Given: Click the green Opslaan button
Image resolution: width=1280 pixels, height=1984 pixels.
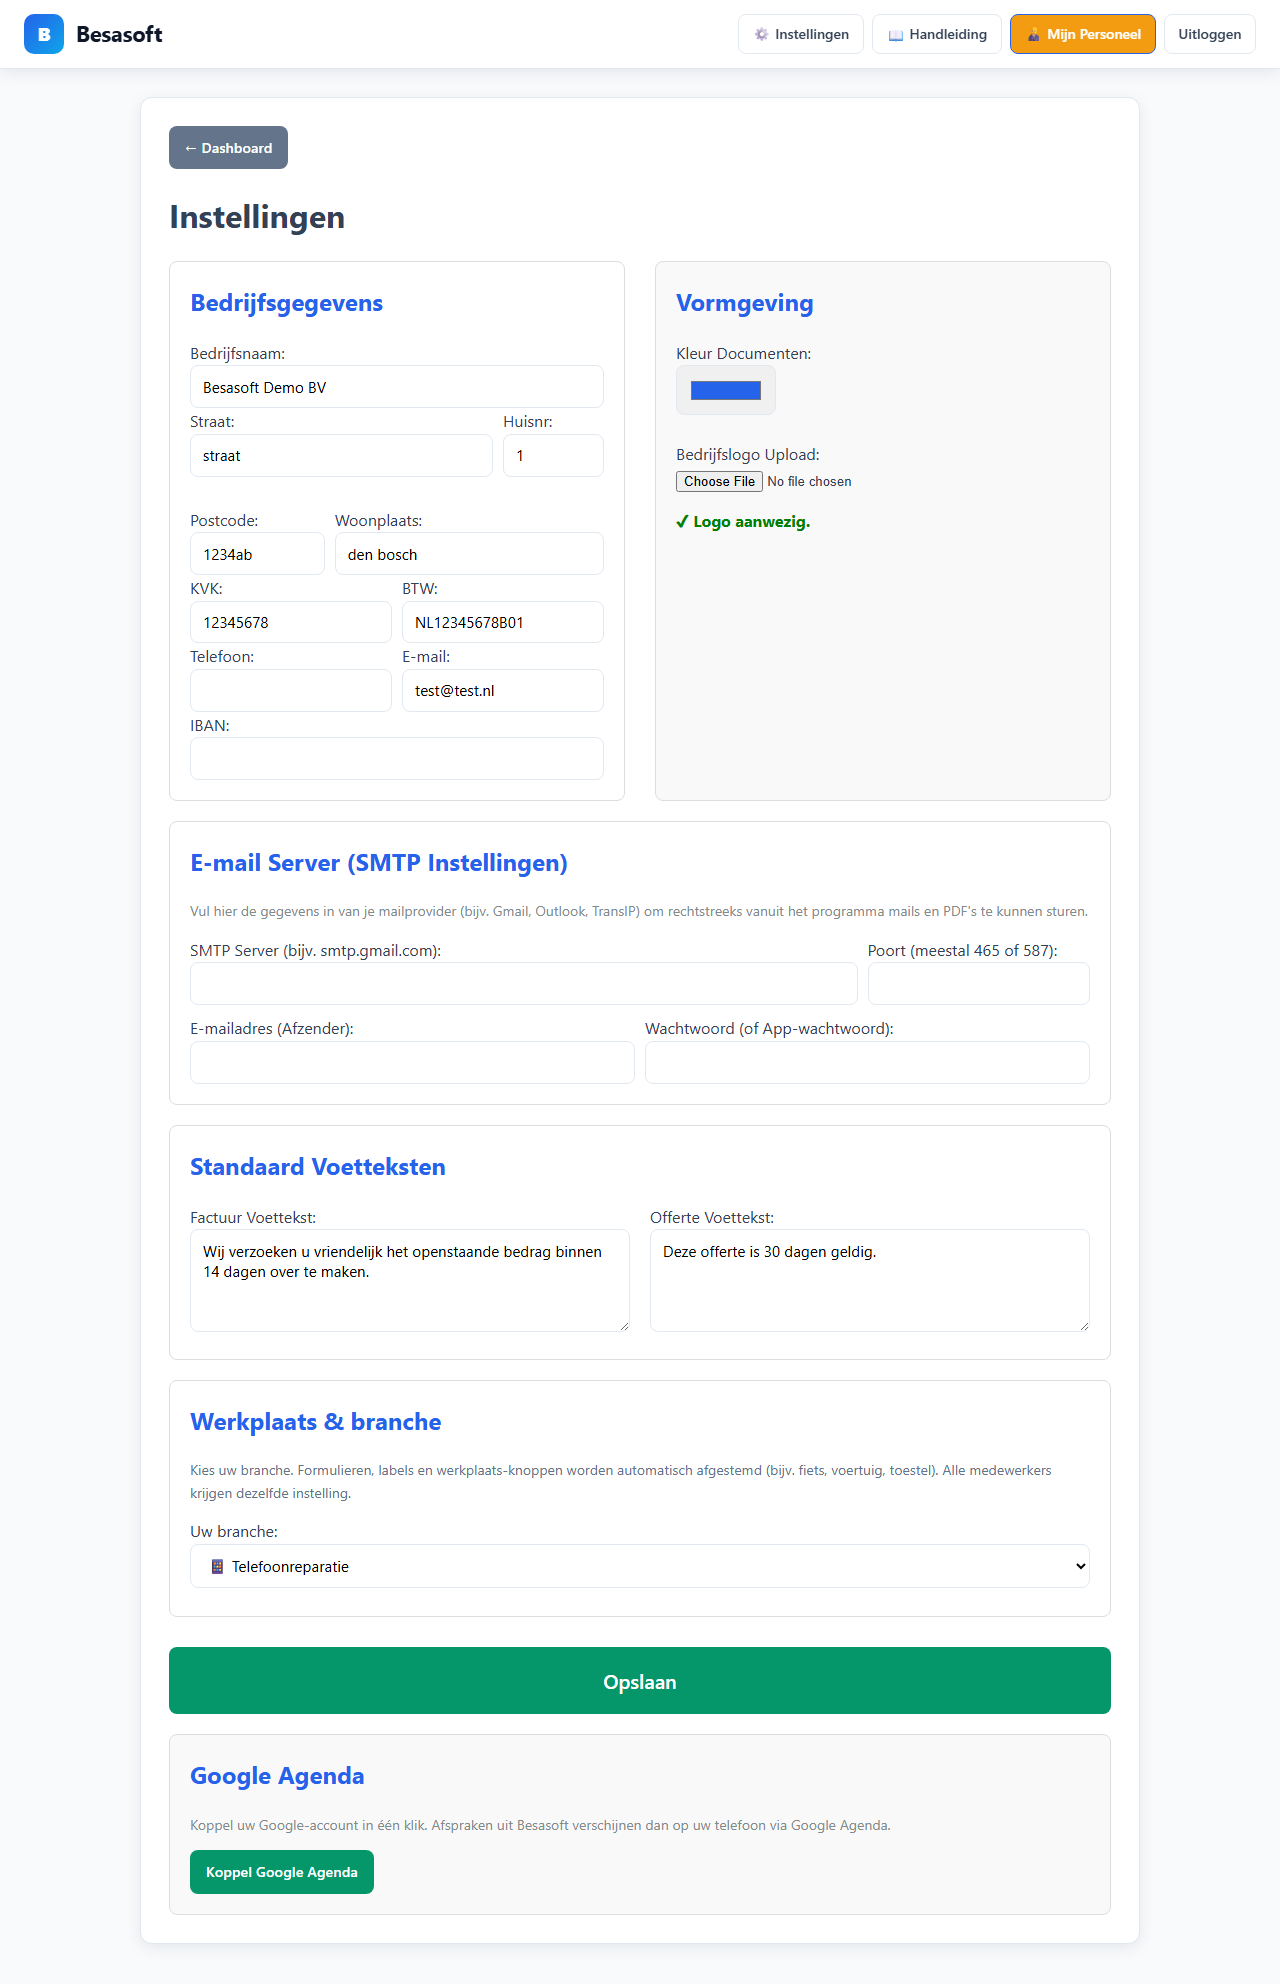Looking at the screenshot, I should (640, 1681).
